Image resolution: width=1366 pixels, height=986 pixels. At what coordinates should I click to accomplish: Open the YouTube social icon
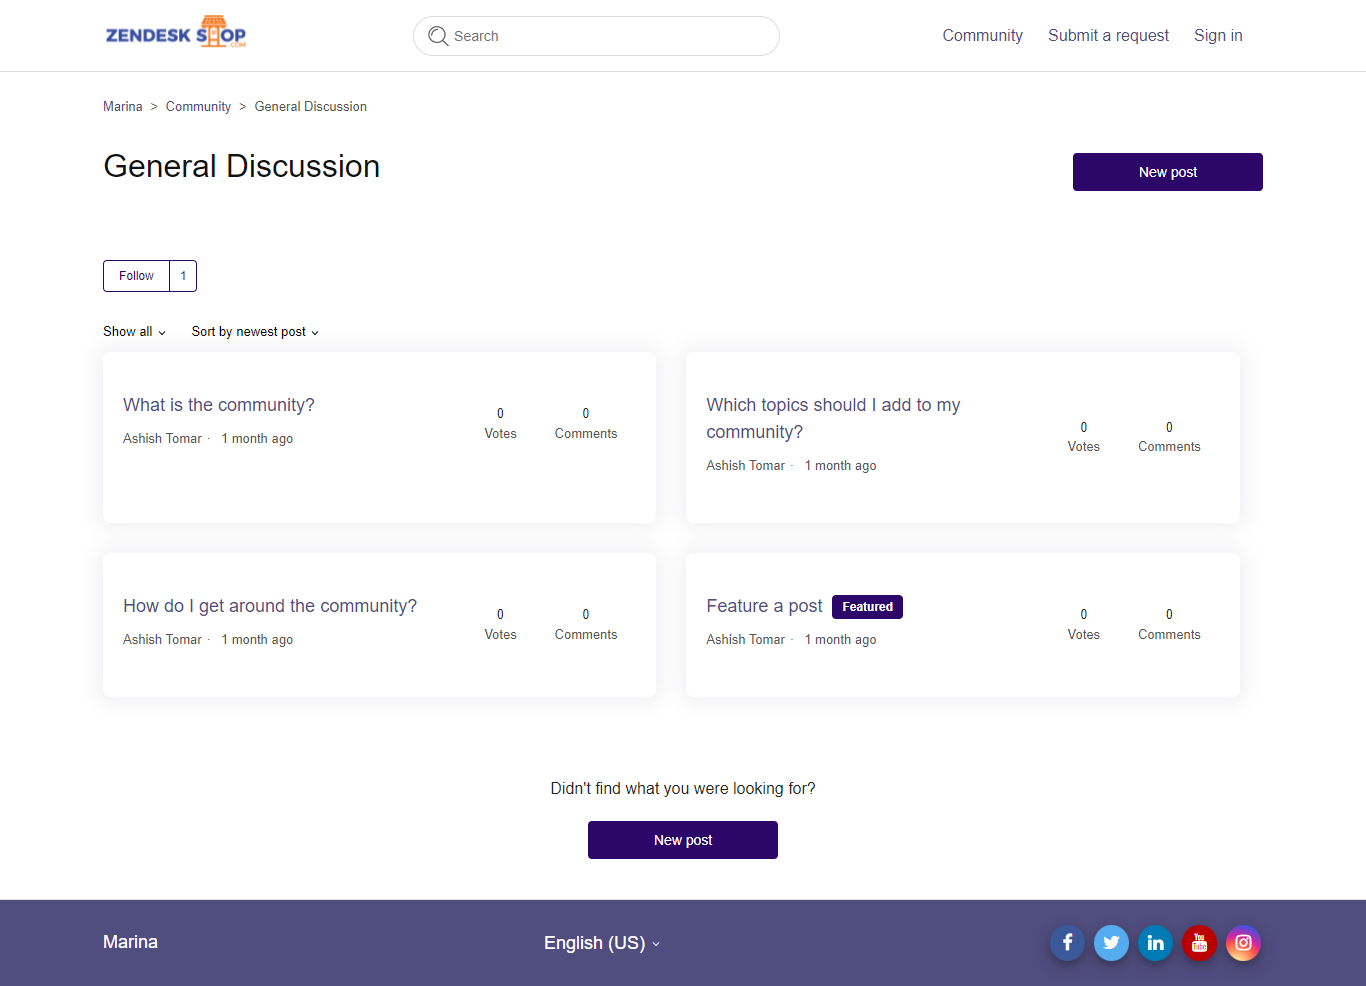coord(1199,943)
